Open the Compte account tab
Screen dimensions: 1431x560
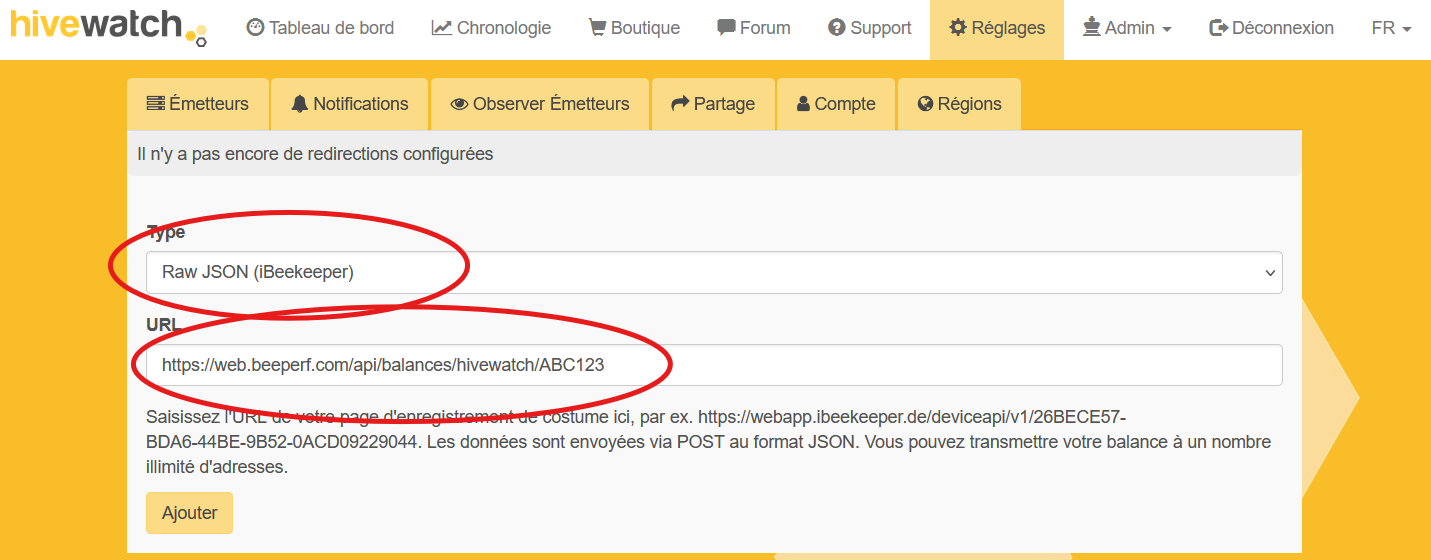(835, 104)
